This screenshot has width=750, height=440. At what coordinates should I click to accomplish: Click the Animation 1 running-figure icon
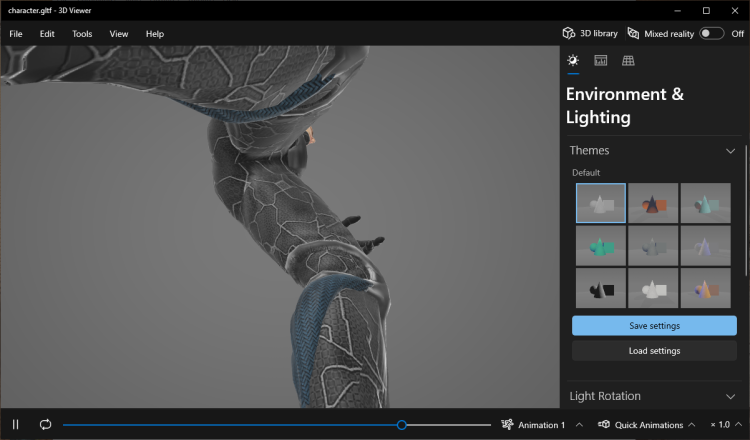[x=508, y=425]
